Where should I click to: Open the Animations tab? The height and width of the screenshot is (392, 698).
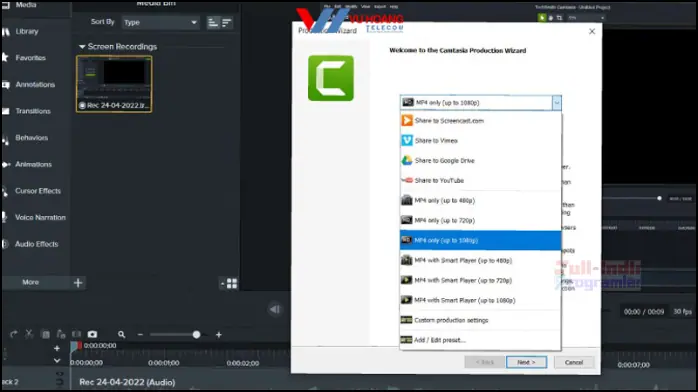(33, 165)
